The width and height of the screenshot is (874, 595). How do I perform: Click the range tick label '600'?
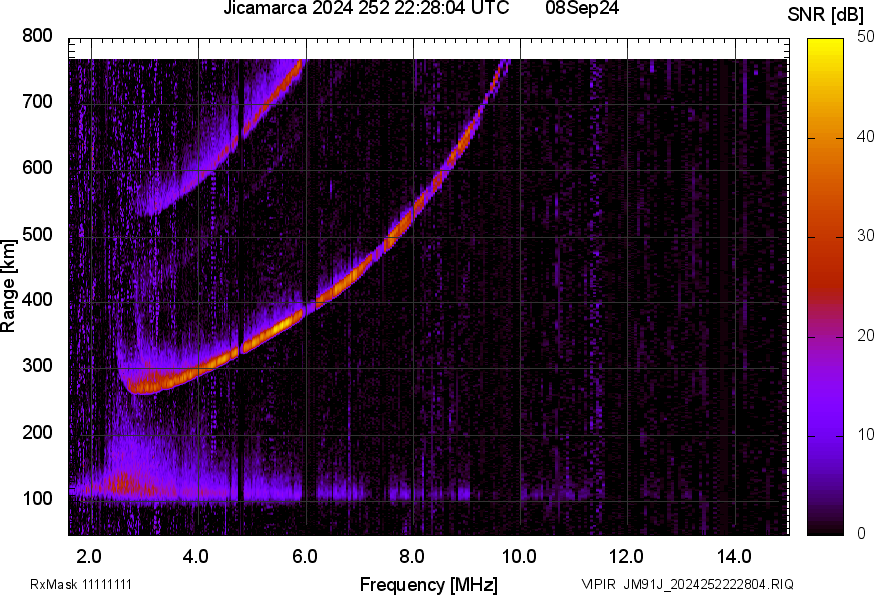[x=37, y=168]
